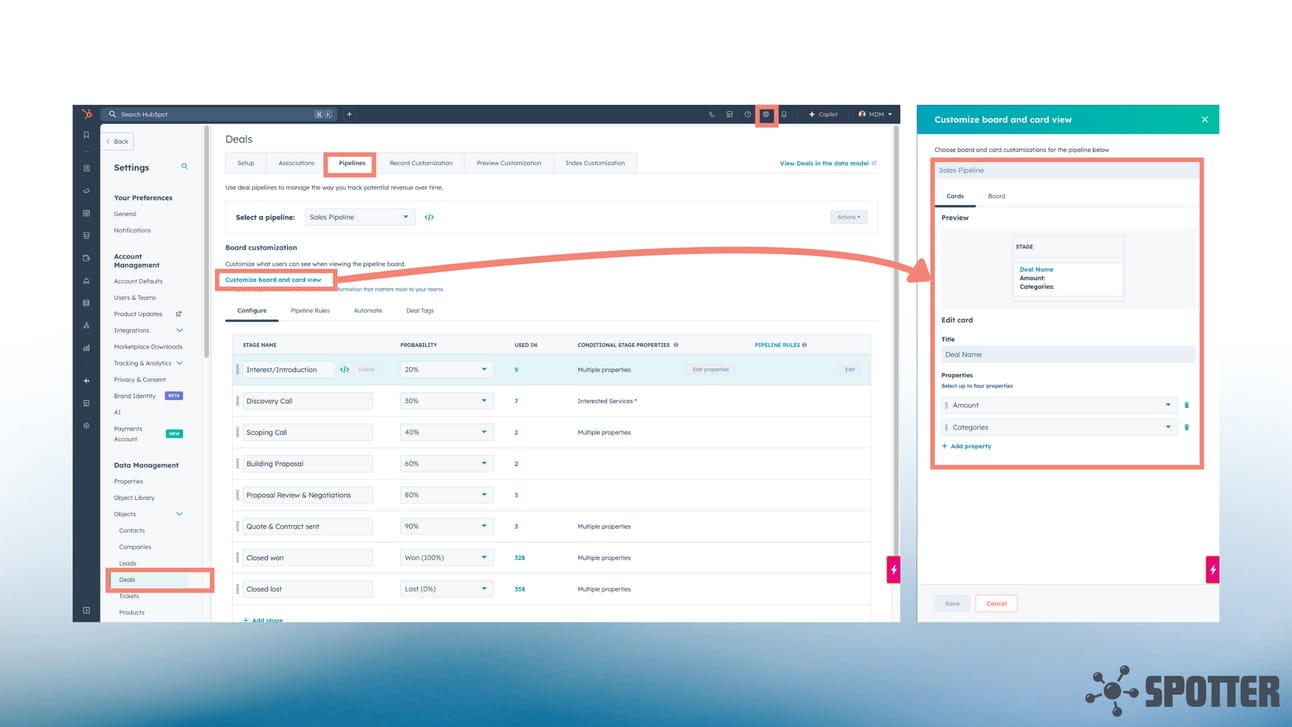
Task: Click the pink lightning button on side panel edge
Action: click(1213, 570)
